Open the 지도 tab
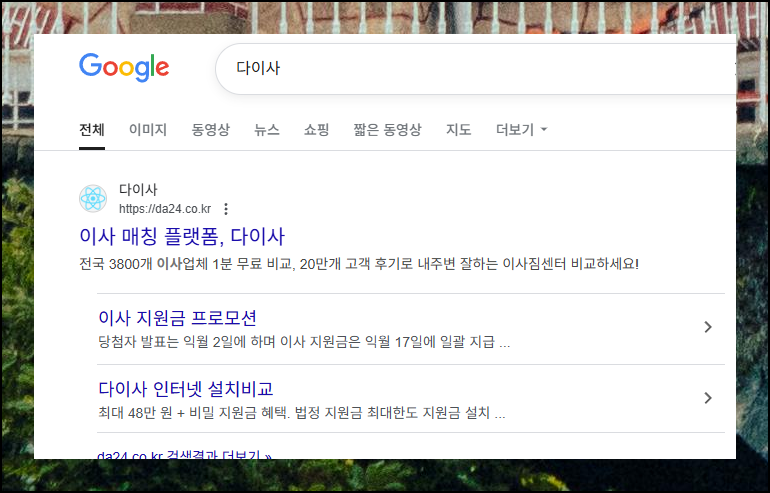Viewport: 770px width, 493px height. (459, 130)
